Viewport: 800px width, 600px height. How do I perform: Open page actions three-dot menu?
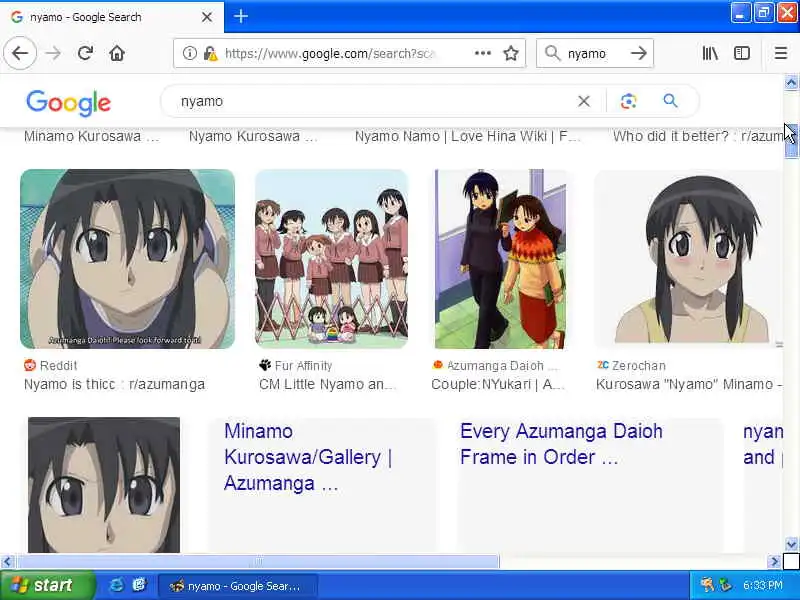click(x=483, y=53)
